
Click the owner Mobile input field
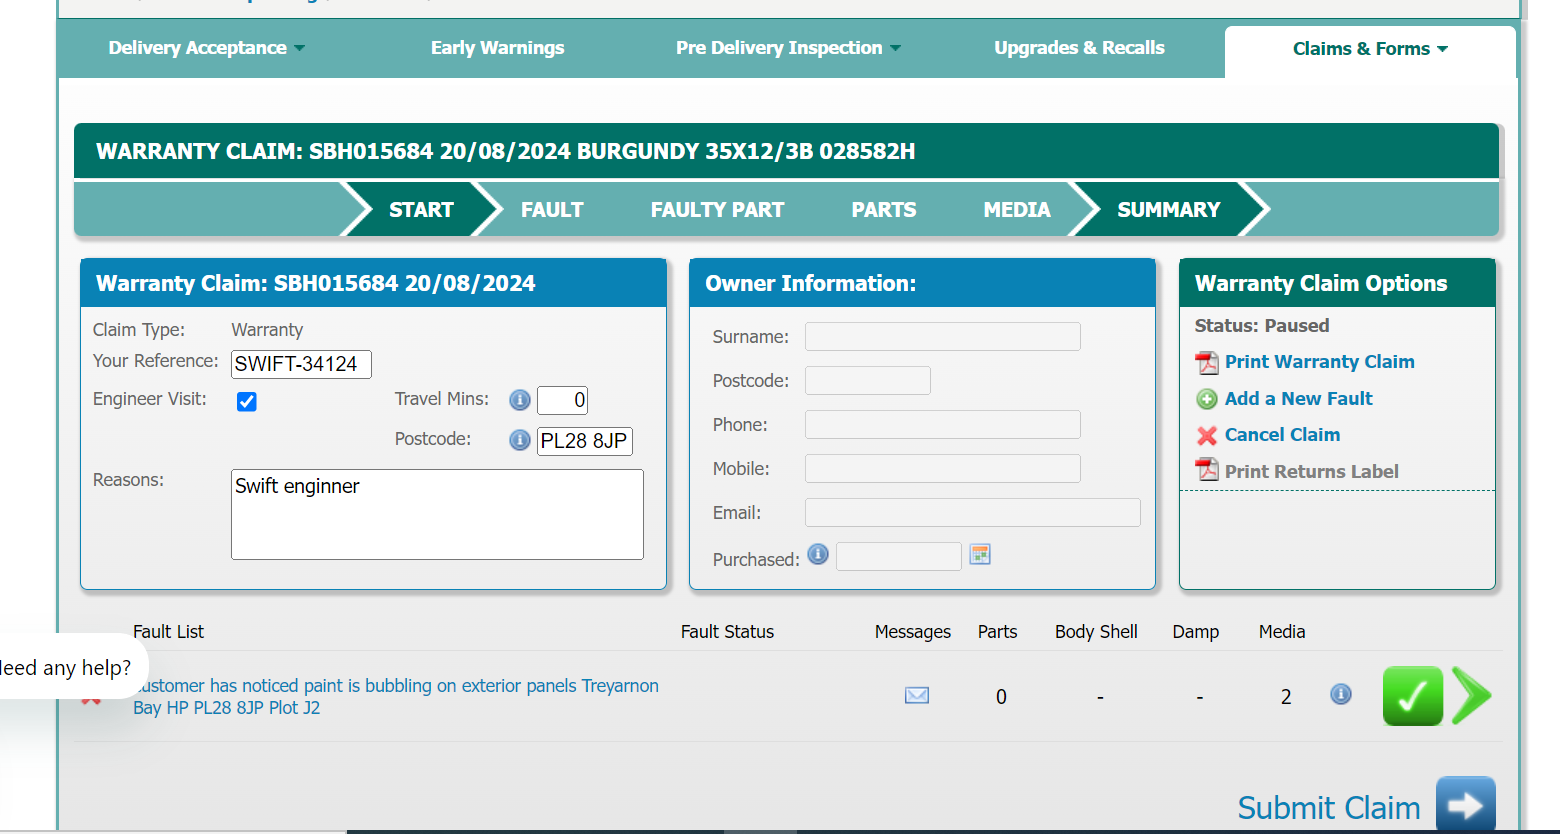[x=943, y=468]
